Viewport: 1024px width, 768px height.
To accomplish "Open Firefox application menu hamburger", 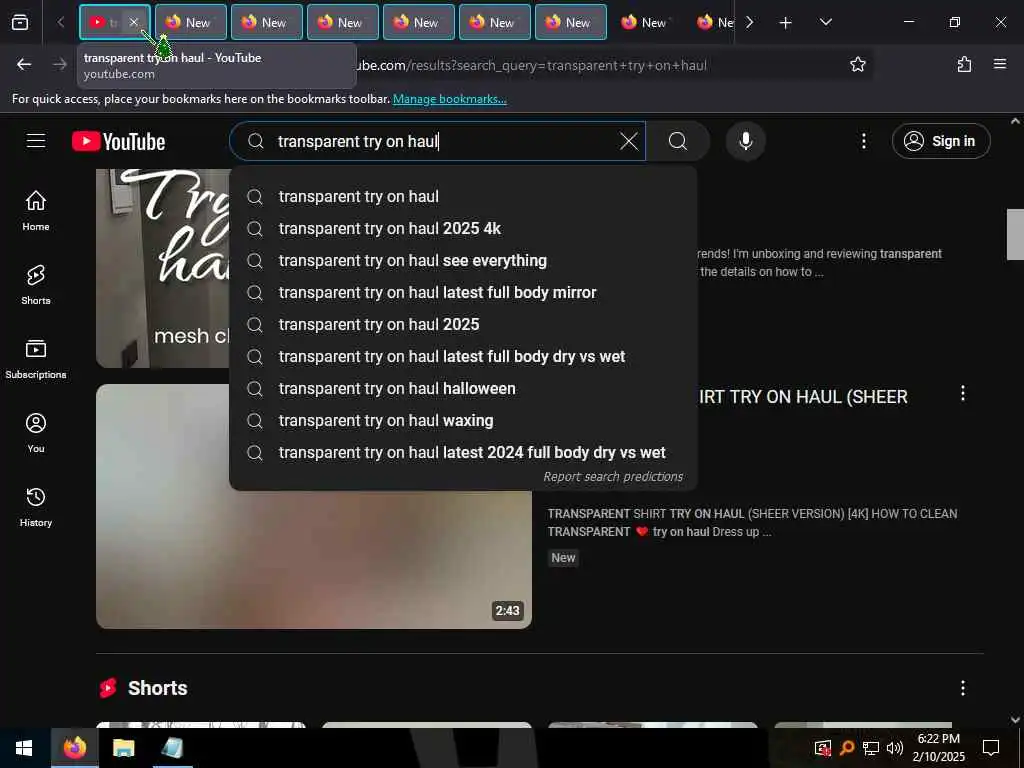I will tap(999, 65).
